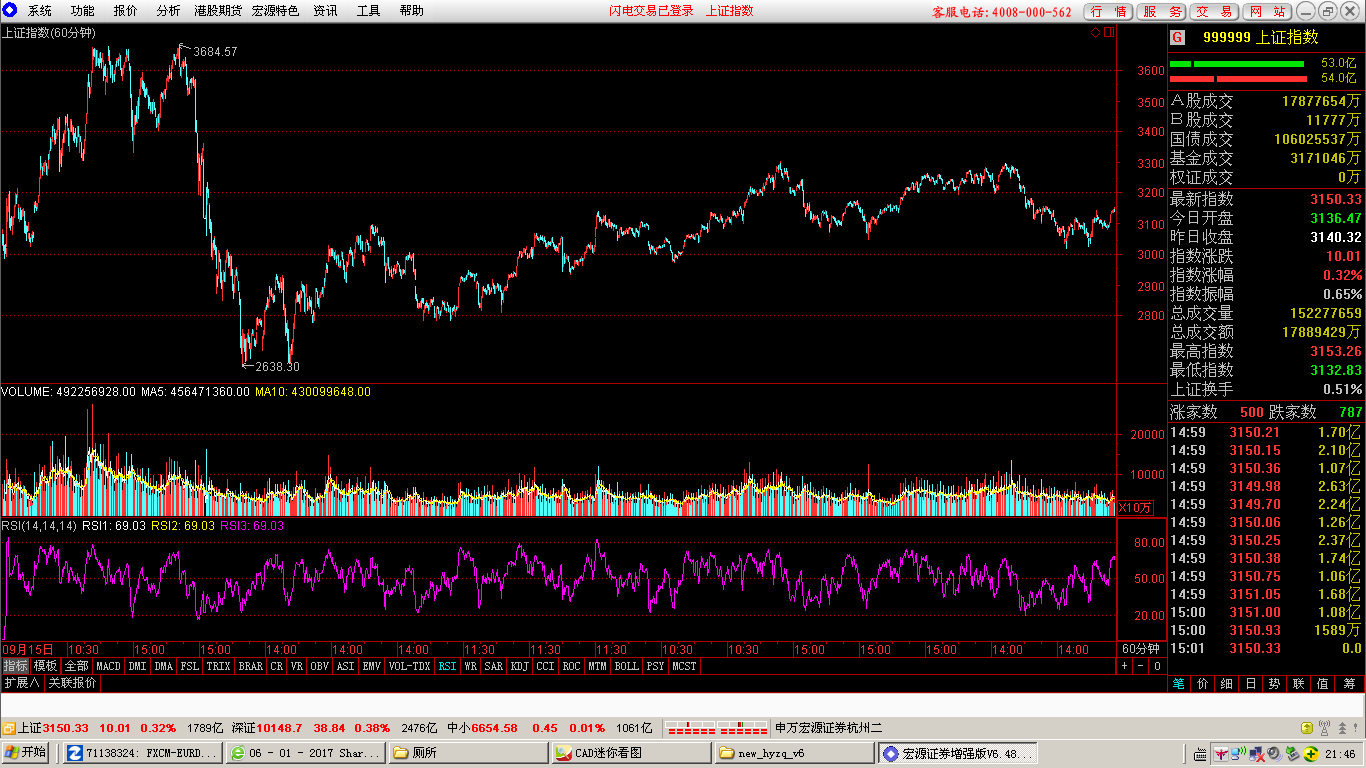
Task: Open the CAD迷你看图 taskbar window
Action: click(x=630, y=753)
